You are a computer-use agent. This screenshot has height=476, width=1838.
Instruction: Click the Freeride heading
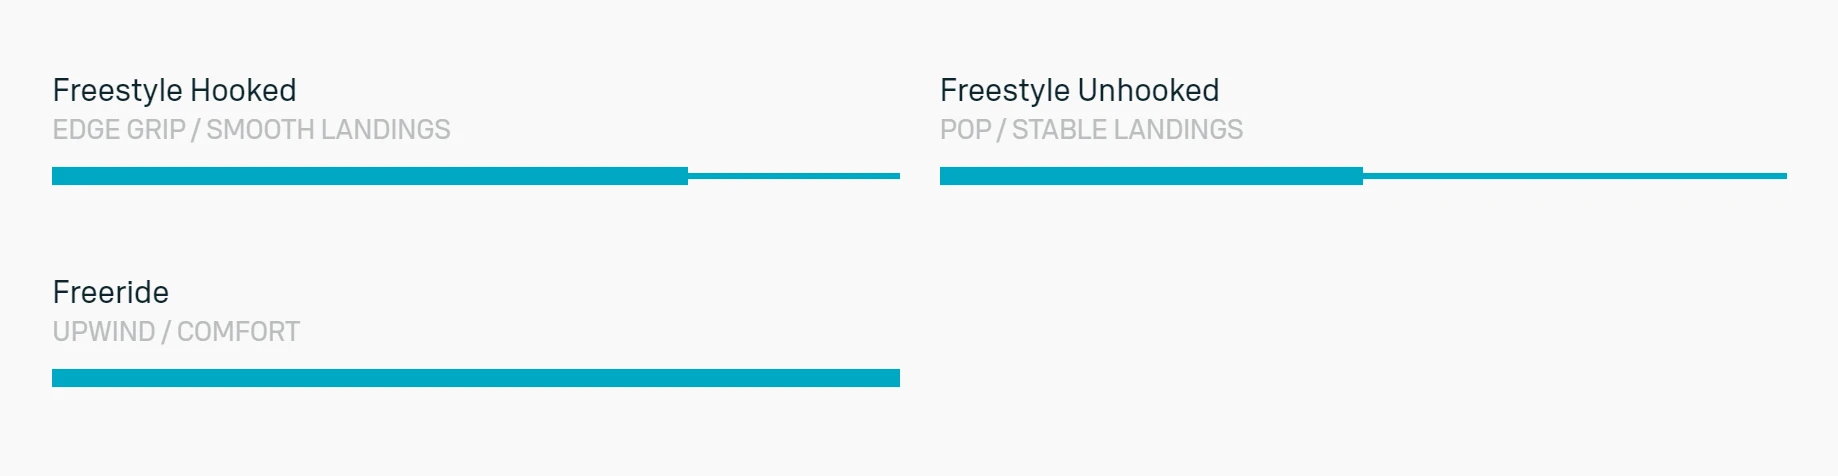click(110, 293)
